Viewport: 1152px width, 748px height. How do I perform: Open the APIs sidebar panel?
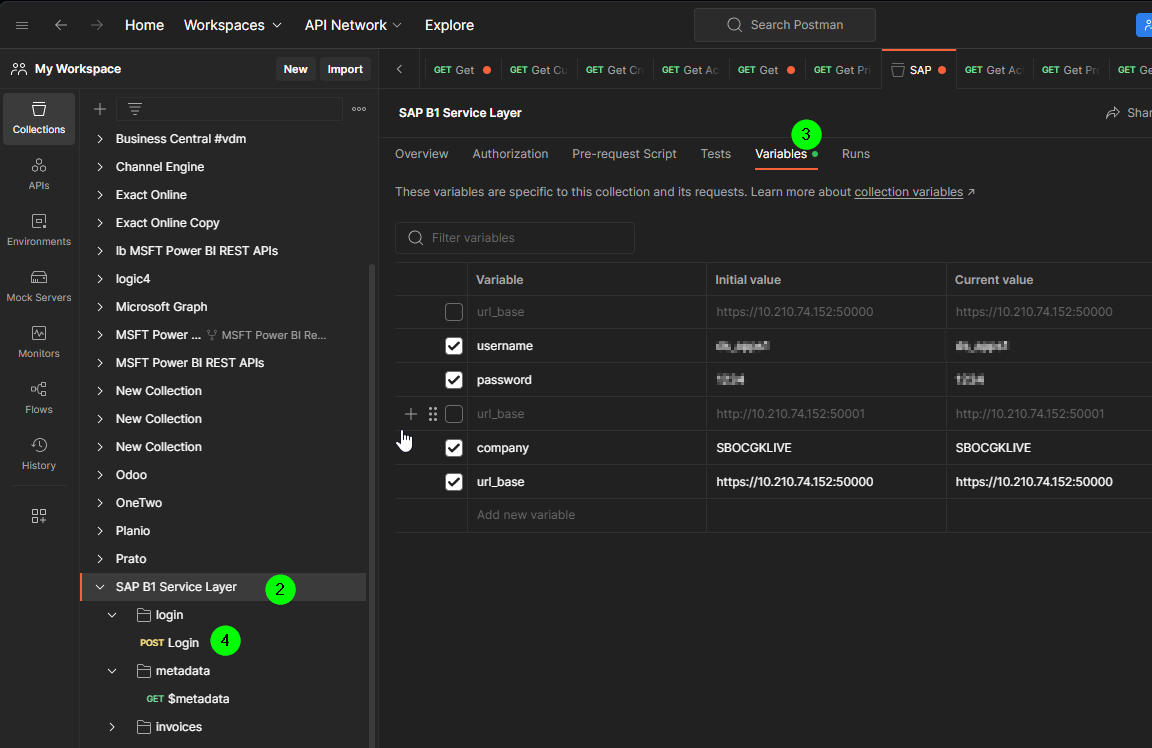point(39,174)
